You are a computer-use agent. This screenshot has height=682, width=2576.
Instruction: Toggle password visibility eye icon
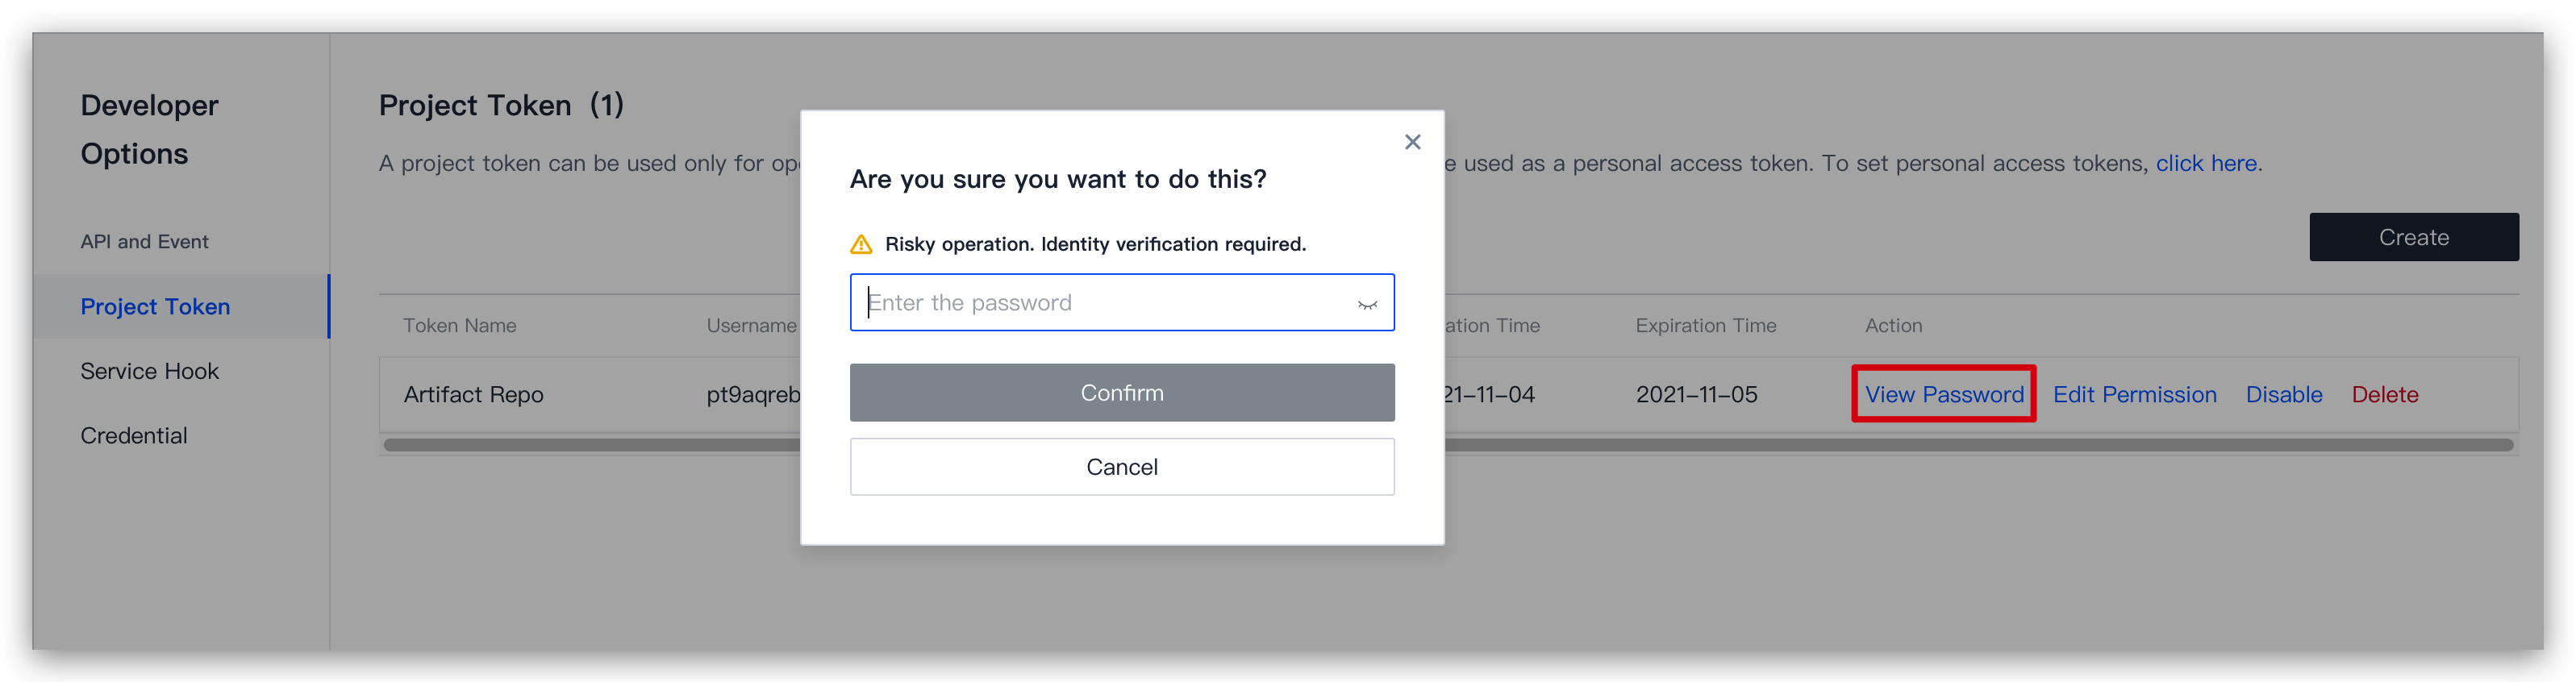[1367, 304]
